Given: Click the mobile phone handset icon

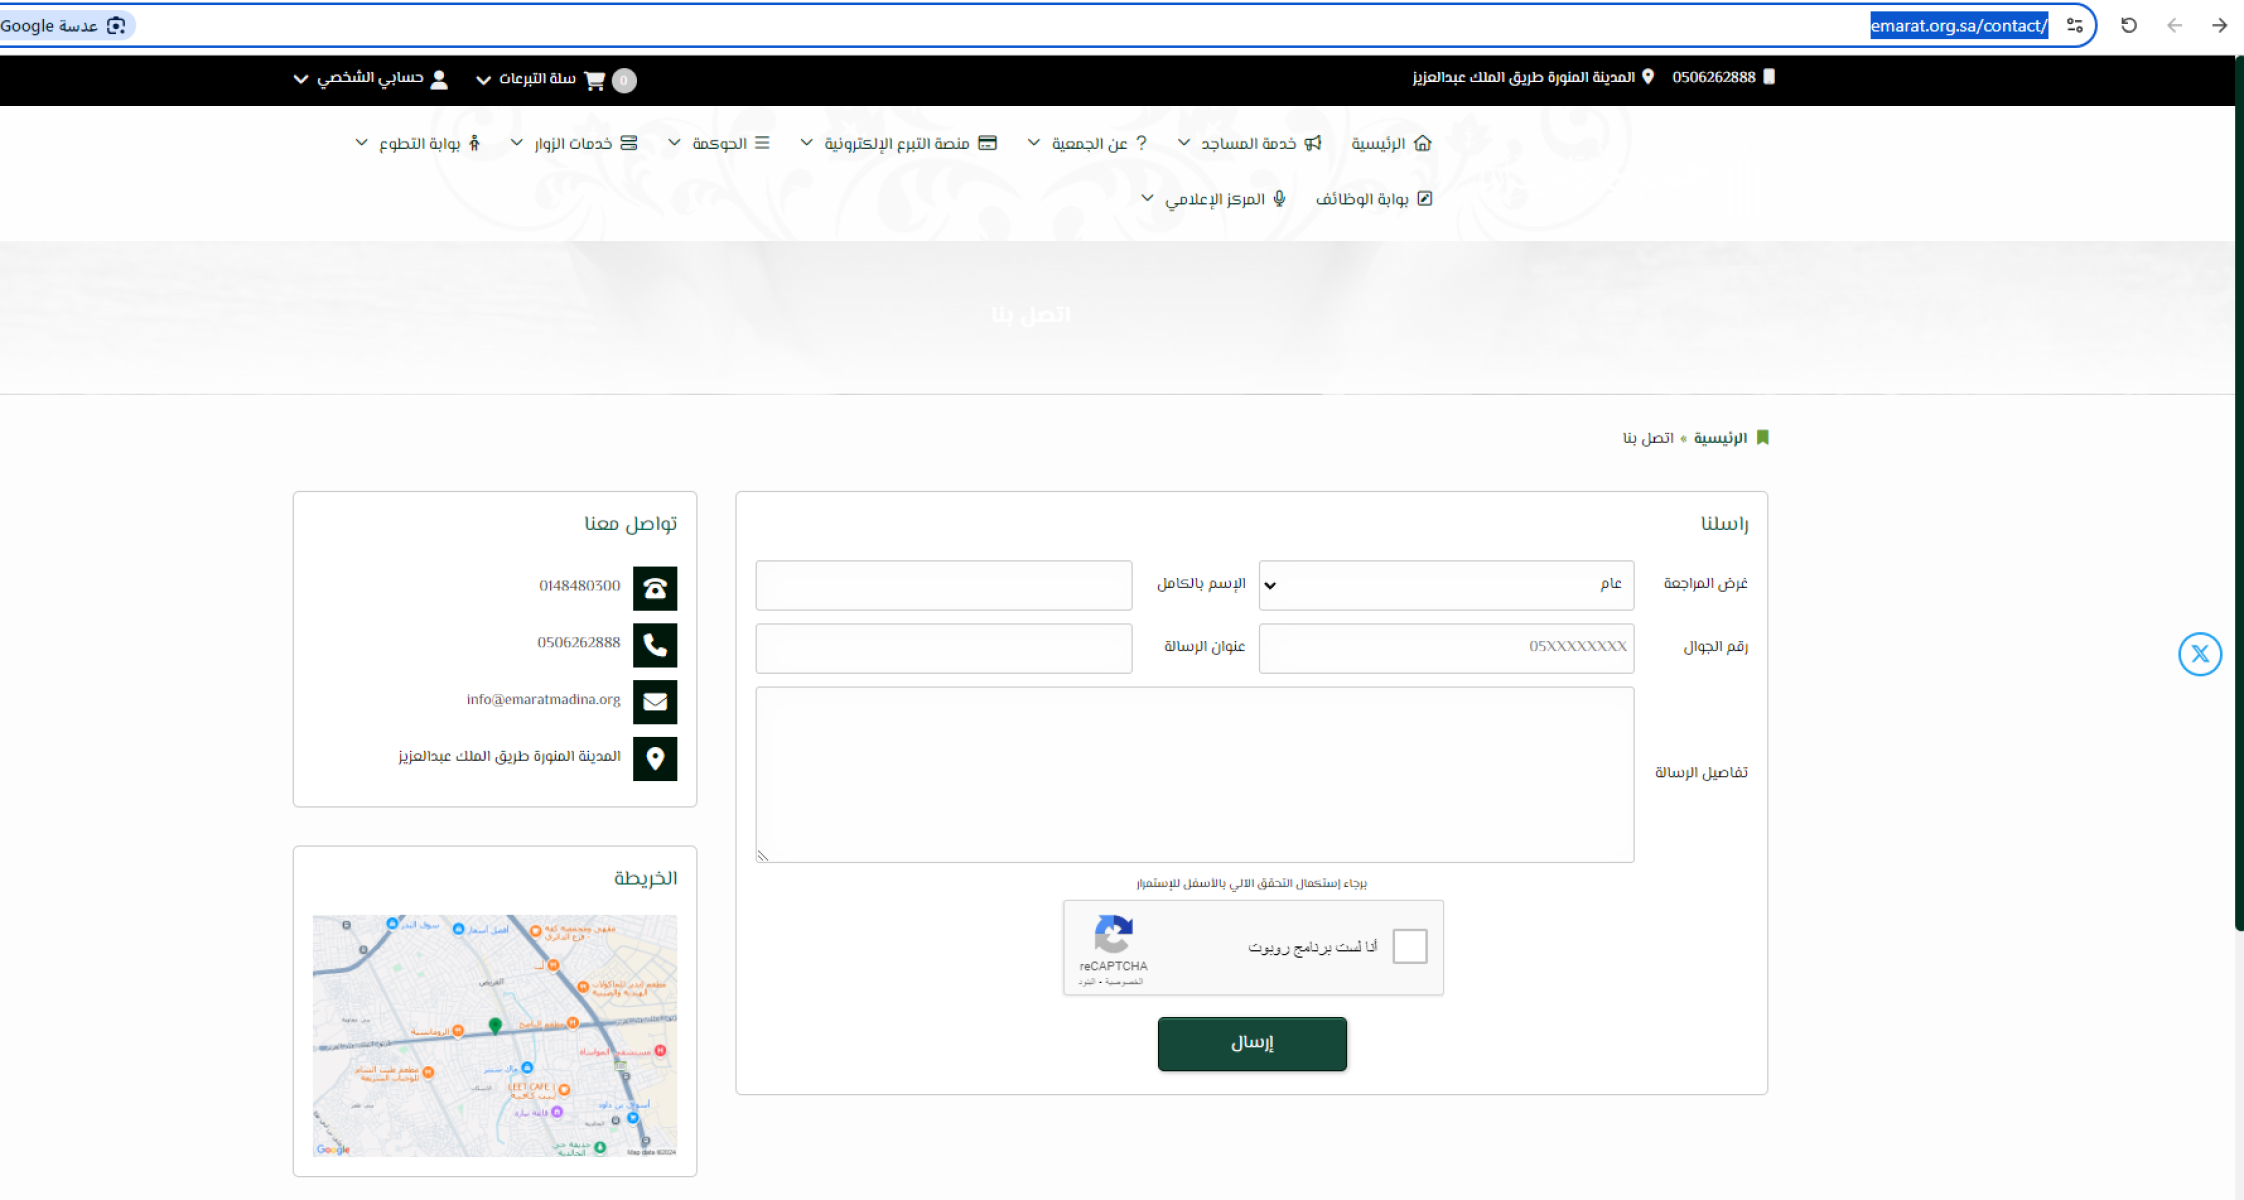Looking at the screenshot, I should [655, 645].
